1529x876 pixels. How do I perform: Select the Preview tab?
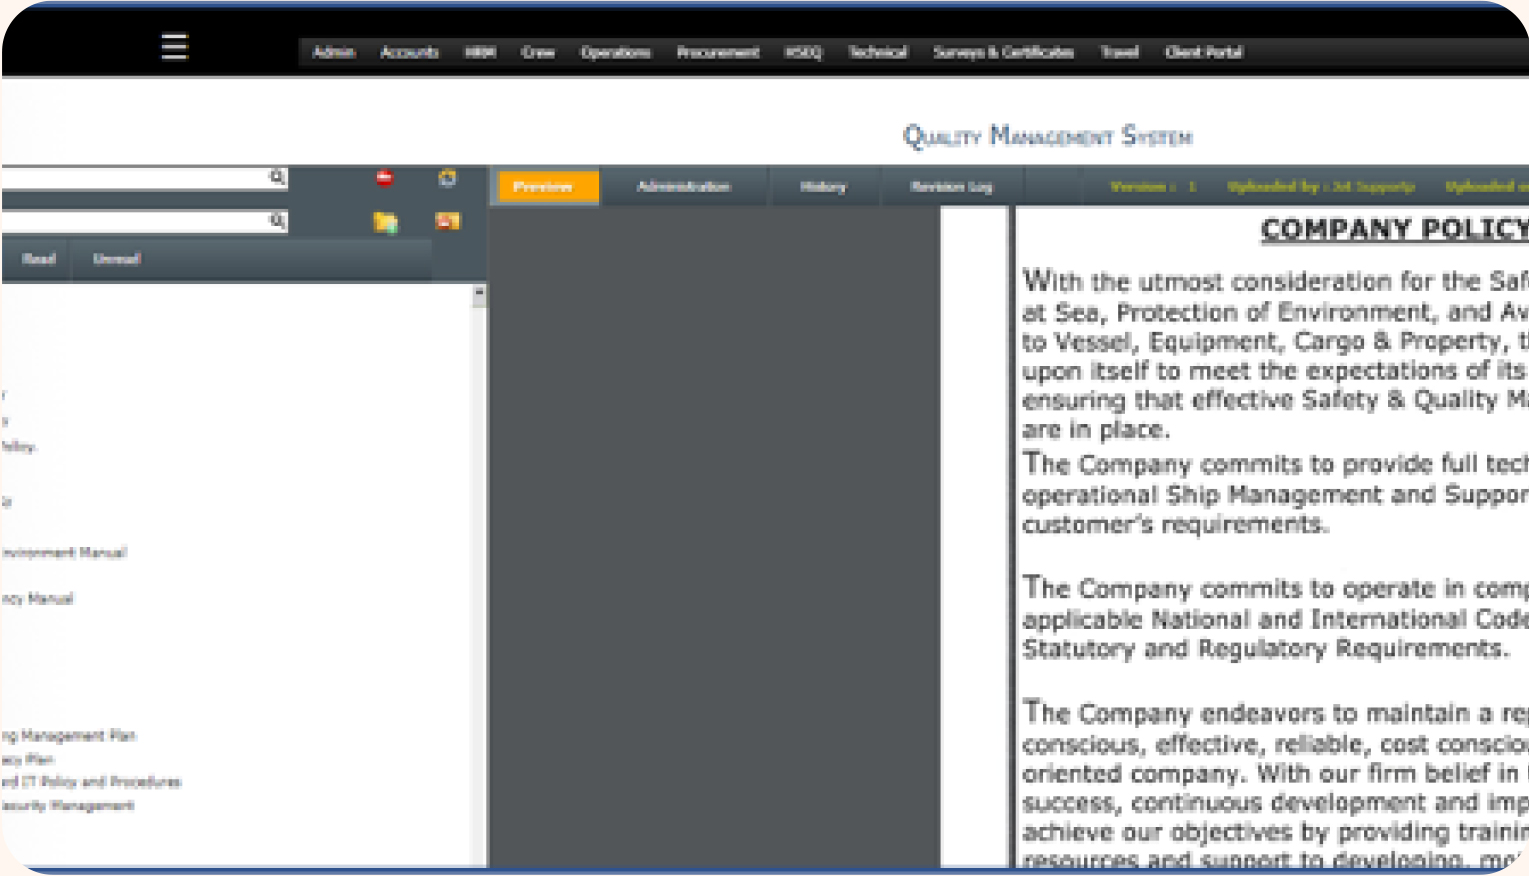pyautogui.click(x=543, y=187)
